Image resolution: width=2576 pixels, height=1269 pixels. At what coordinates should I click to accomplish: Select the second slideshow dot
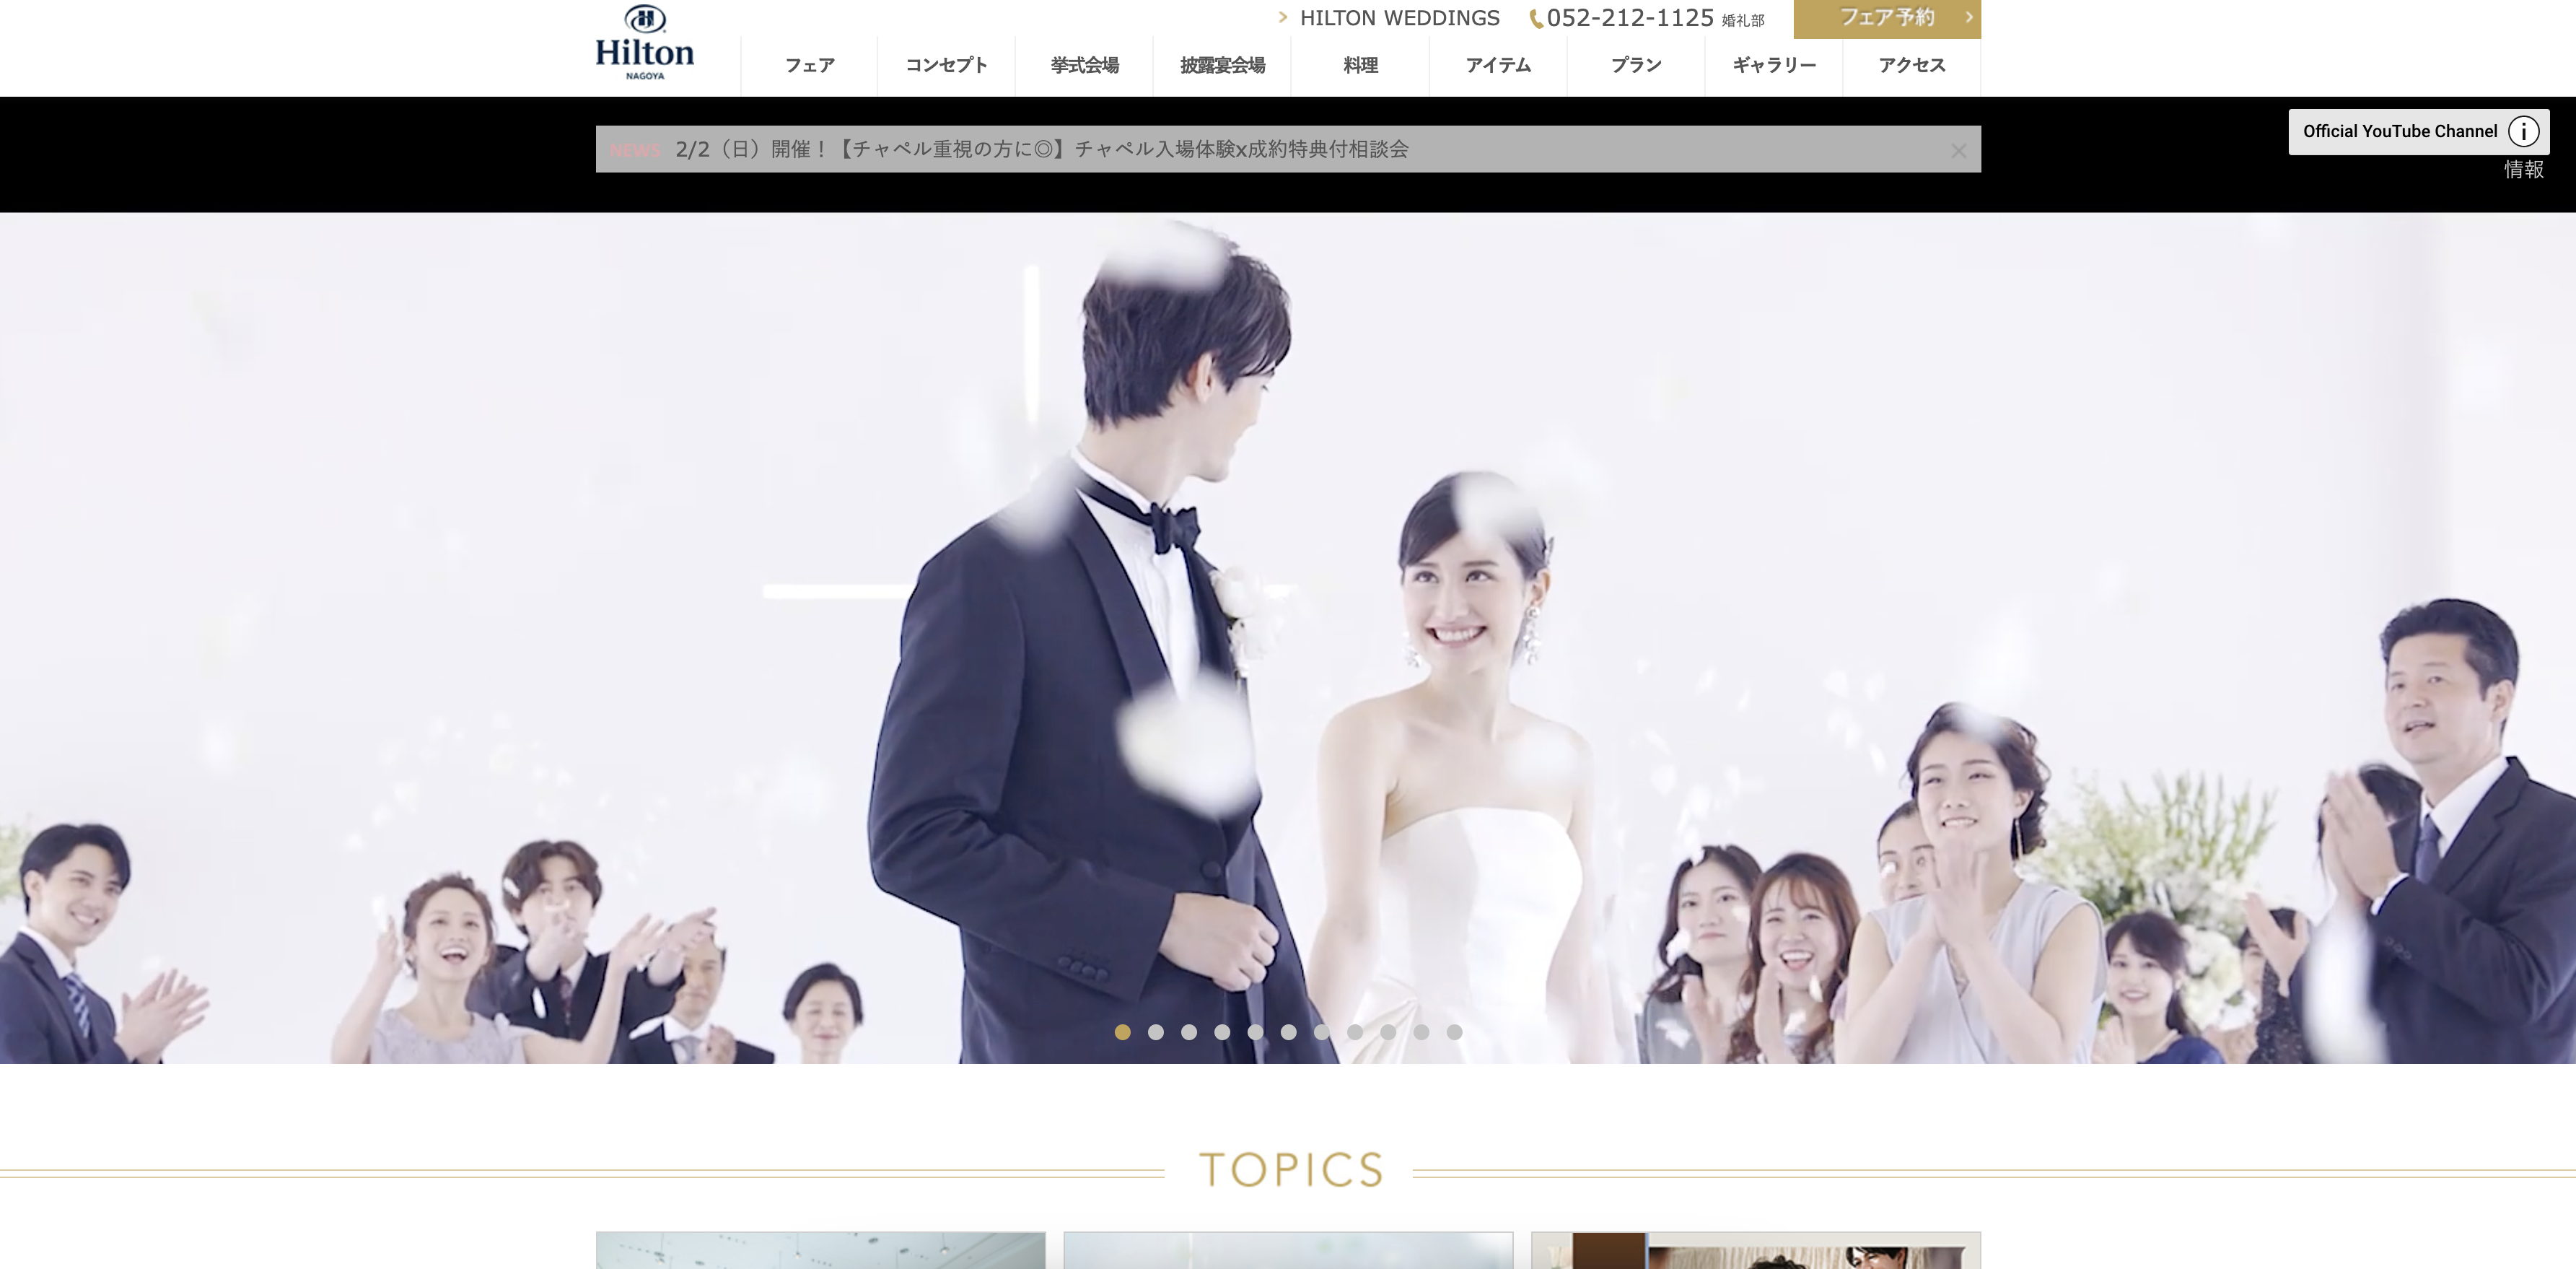(x=1155, y=1032)
